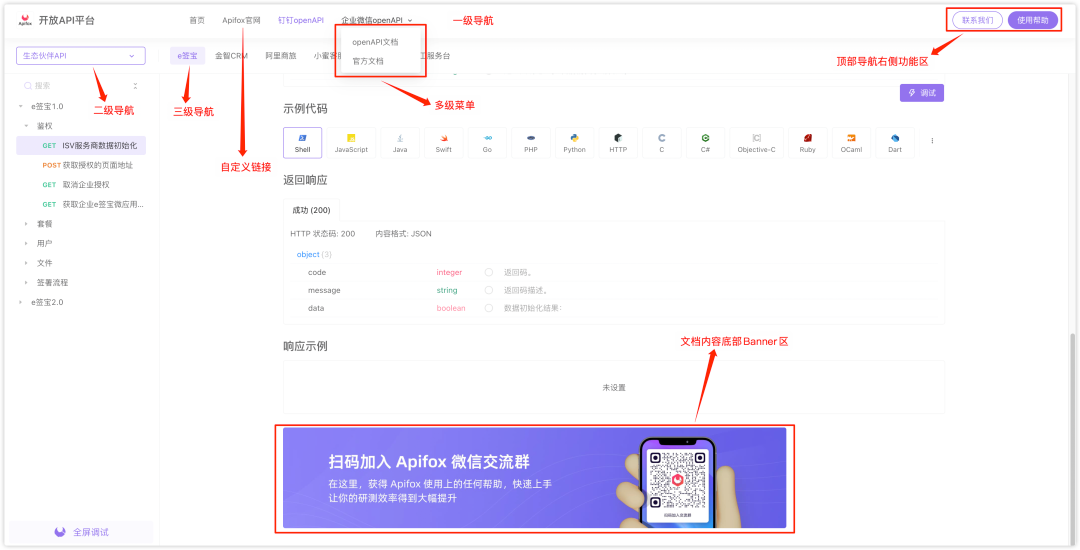Viewport: 1080px width, 550px height.
Task: Toggle the circle marker beside message field
Action: click(488, 290)
